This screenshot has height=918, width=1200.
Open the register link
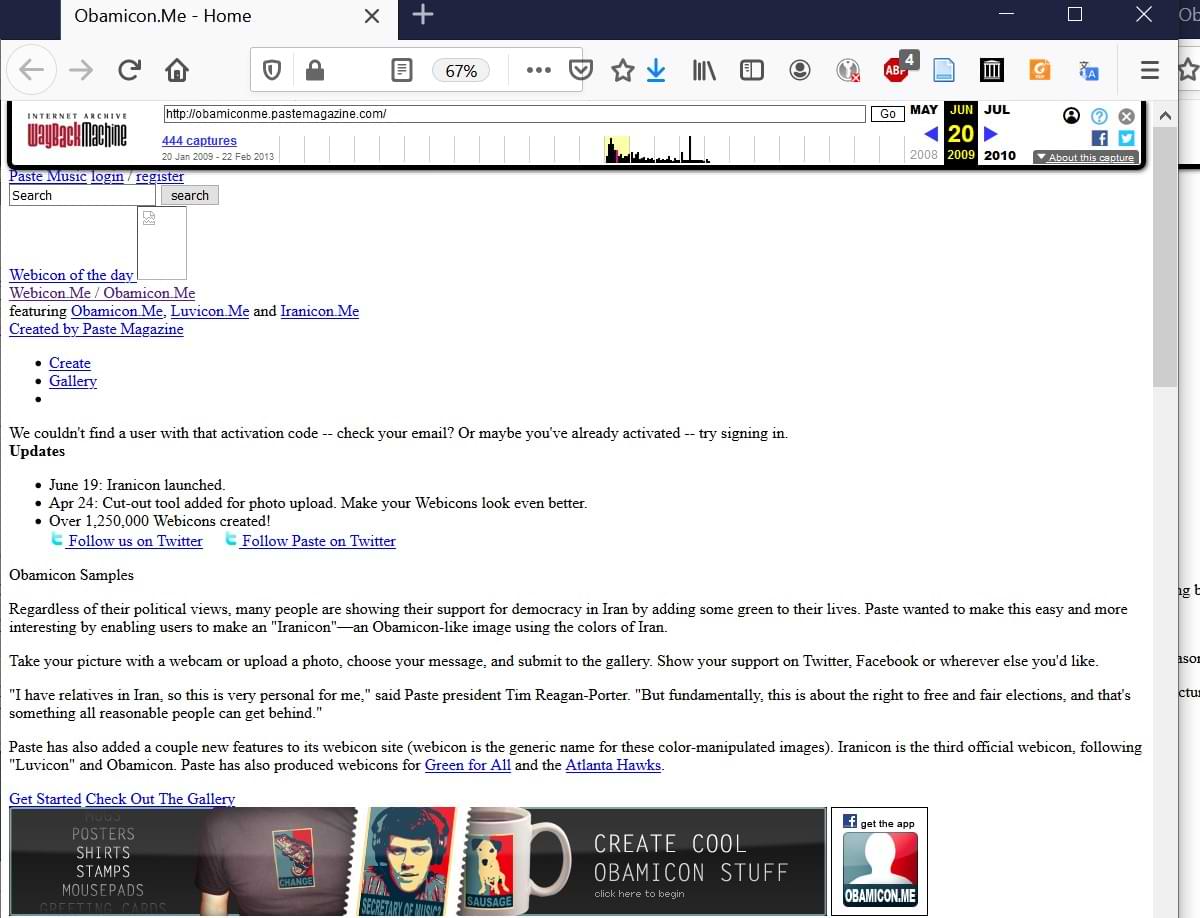click(x=160, y=176)
